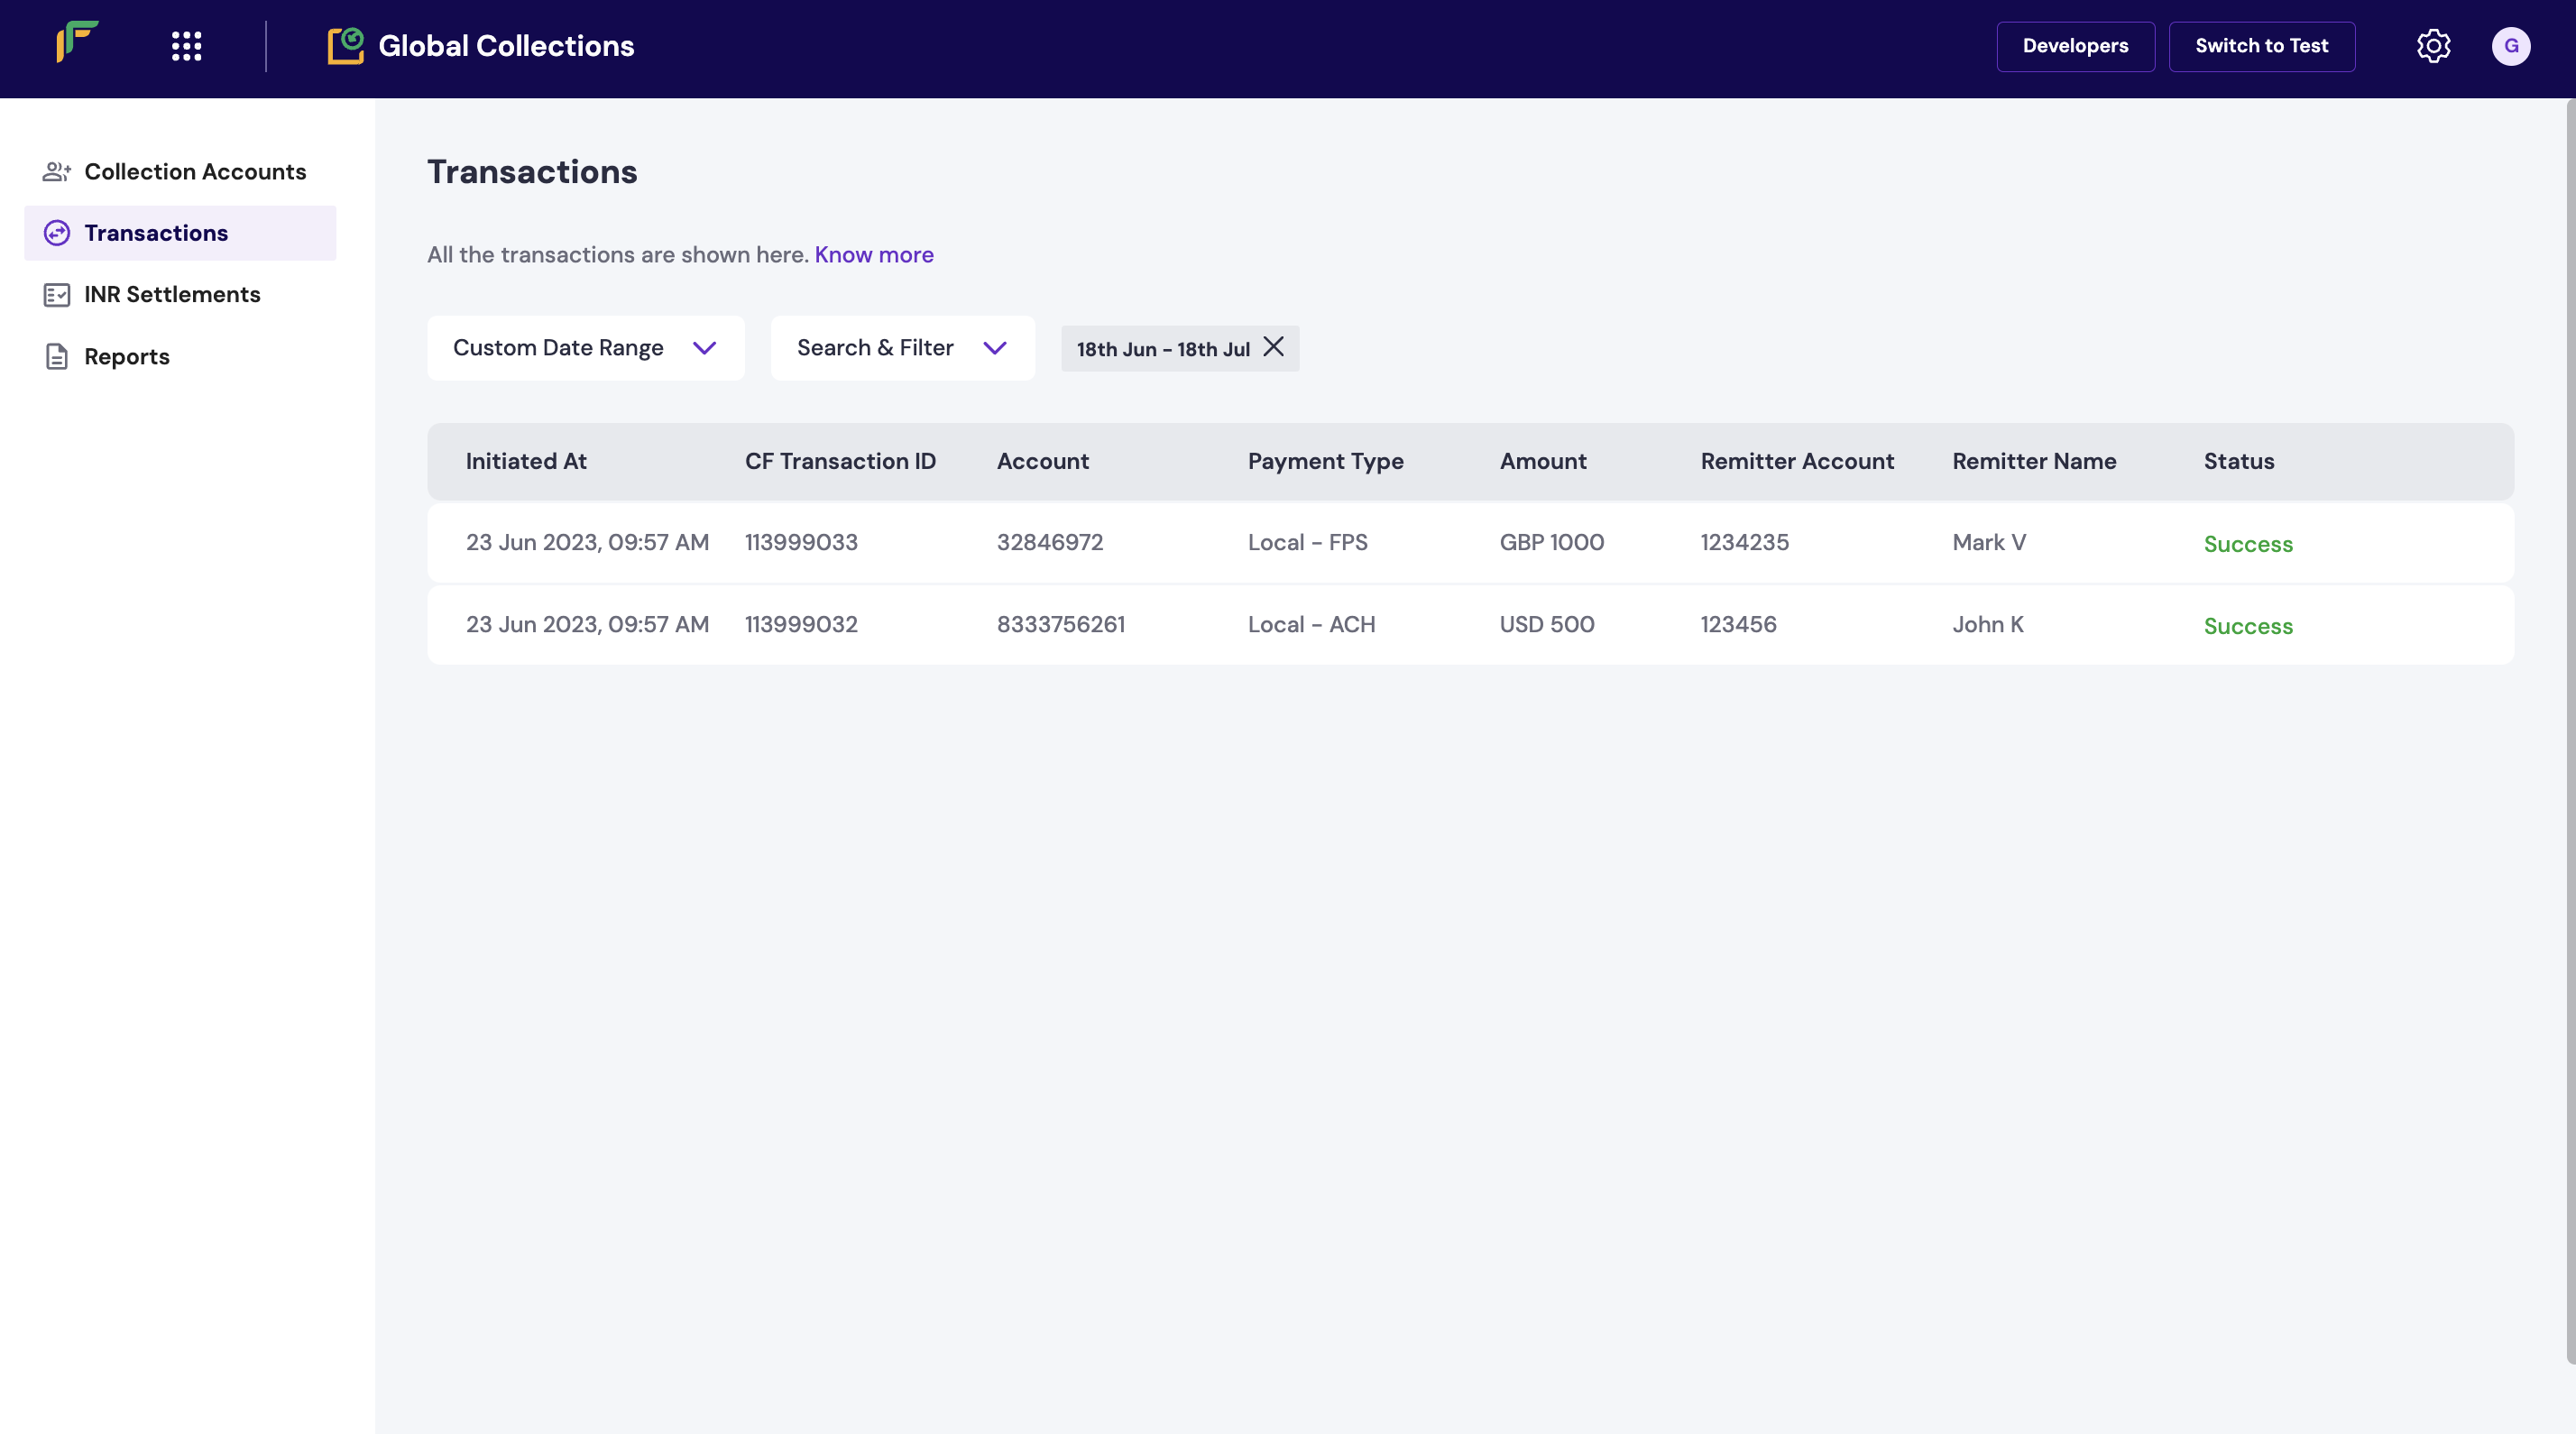Expand the Custom Date Range dropdown

(585, 348)
